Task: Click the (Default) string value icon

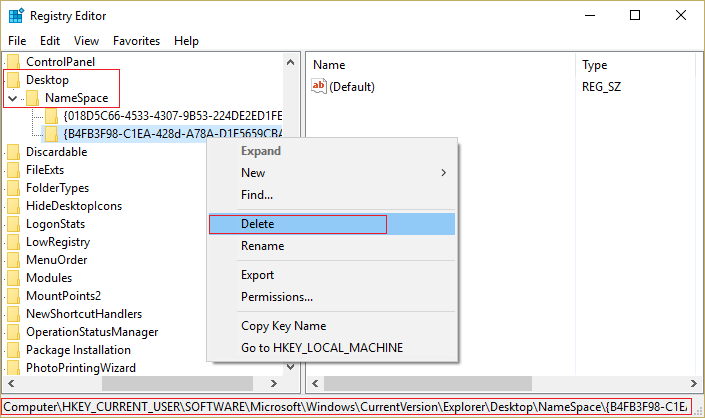Action: click(x=320, y=87)
